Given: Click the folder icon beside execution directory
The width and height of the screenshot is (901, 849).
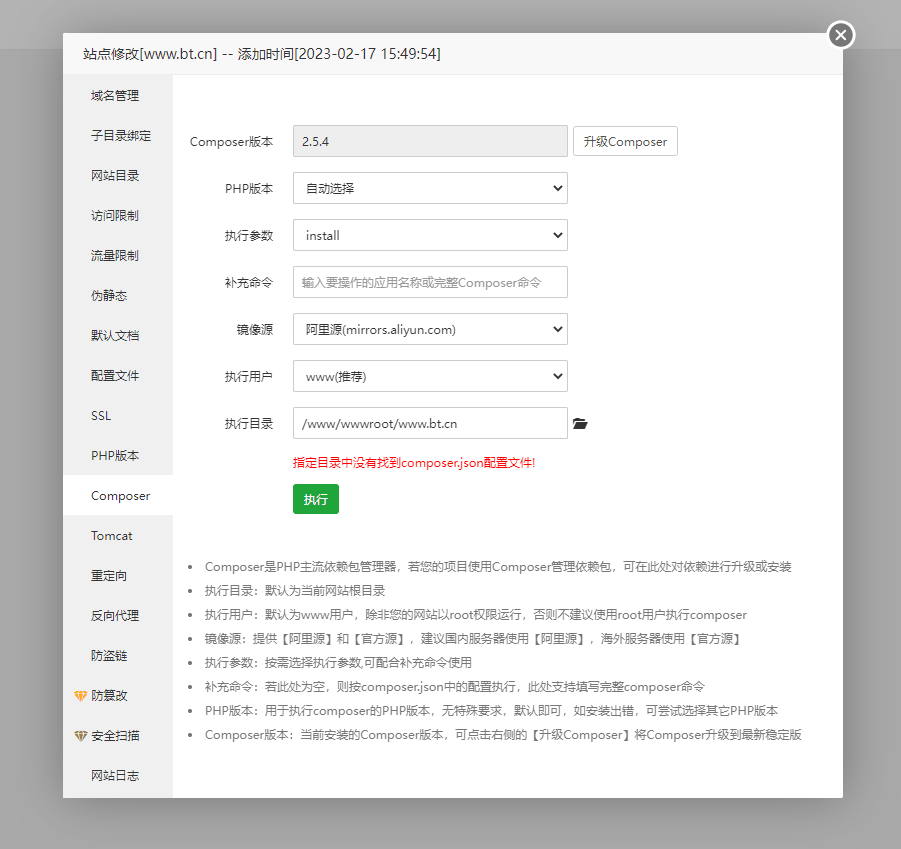Looking at the screenshot, I should click(580, 424).
